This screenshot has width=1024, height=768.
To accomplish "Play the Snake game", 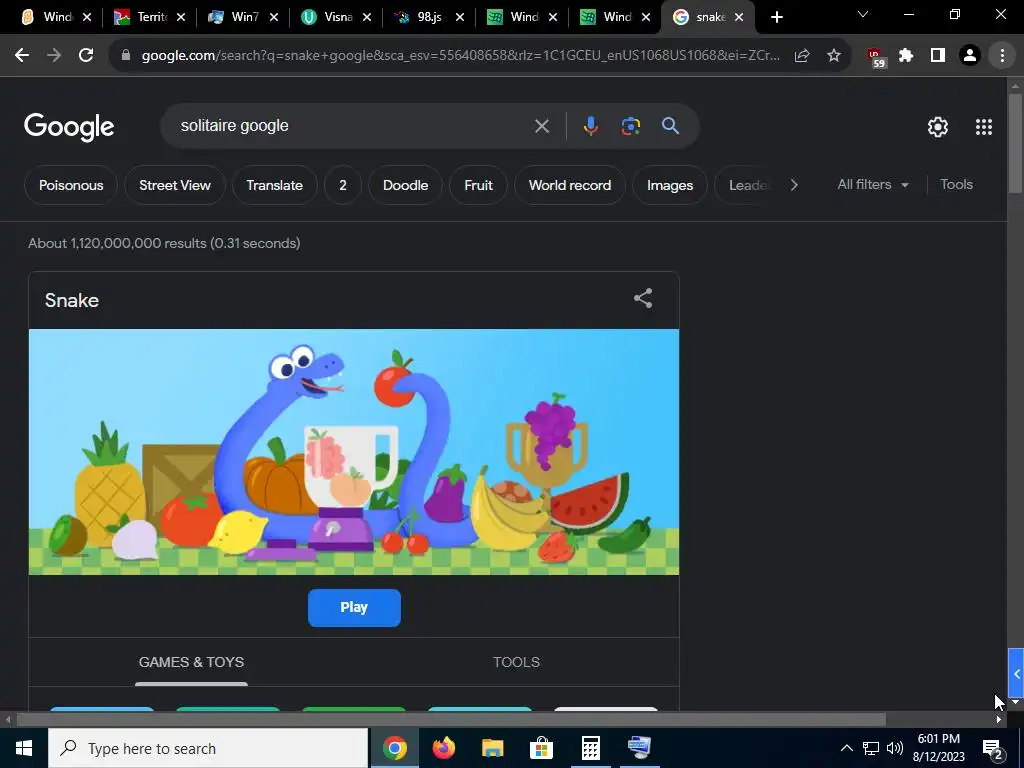I will click(x=354, y=607).
